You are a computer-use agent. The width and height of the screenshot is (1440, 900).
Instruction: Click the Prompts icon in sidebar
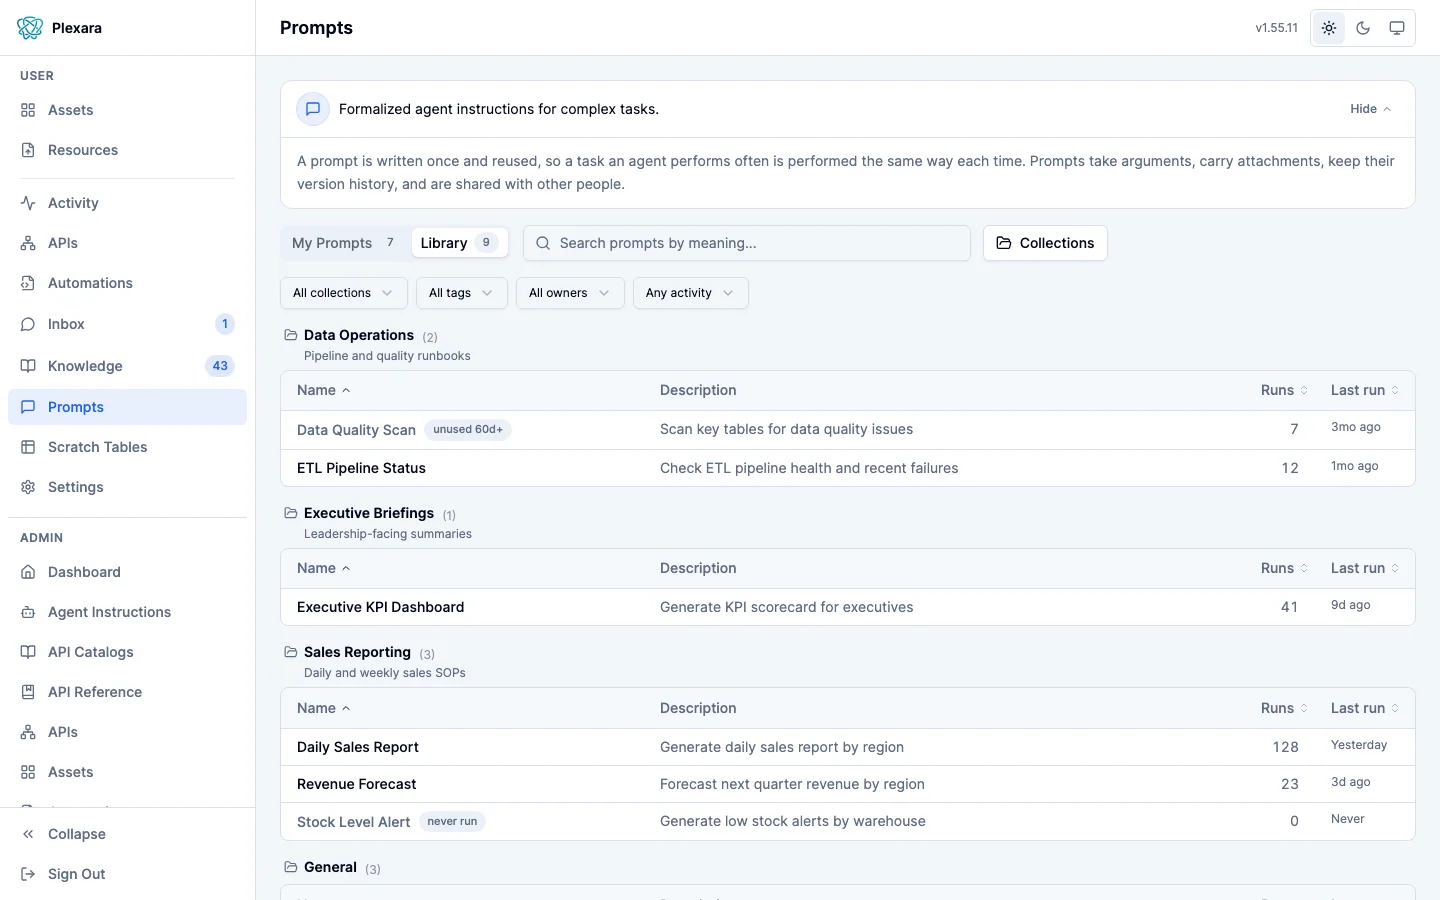point(28,407)
